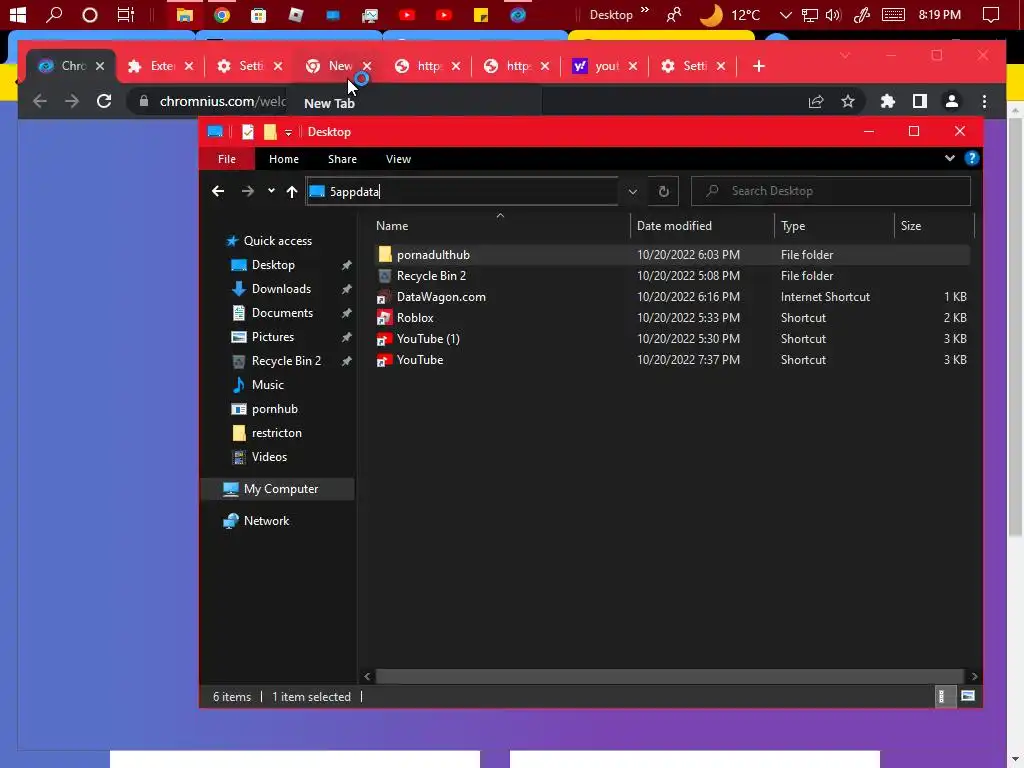Bookmark page with the star icon
This screenshot has height=768, width=1024.
tap(848, 101)
